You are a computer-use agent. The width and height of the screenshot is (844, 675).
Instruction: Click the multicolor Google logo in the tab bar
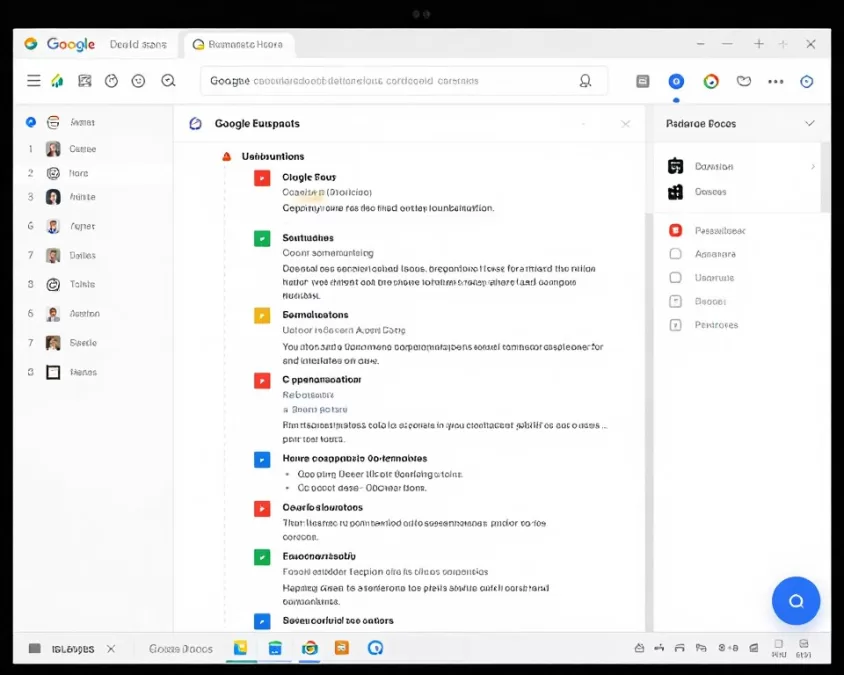(x=31, y=44)
